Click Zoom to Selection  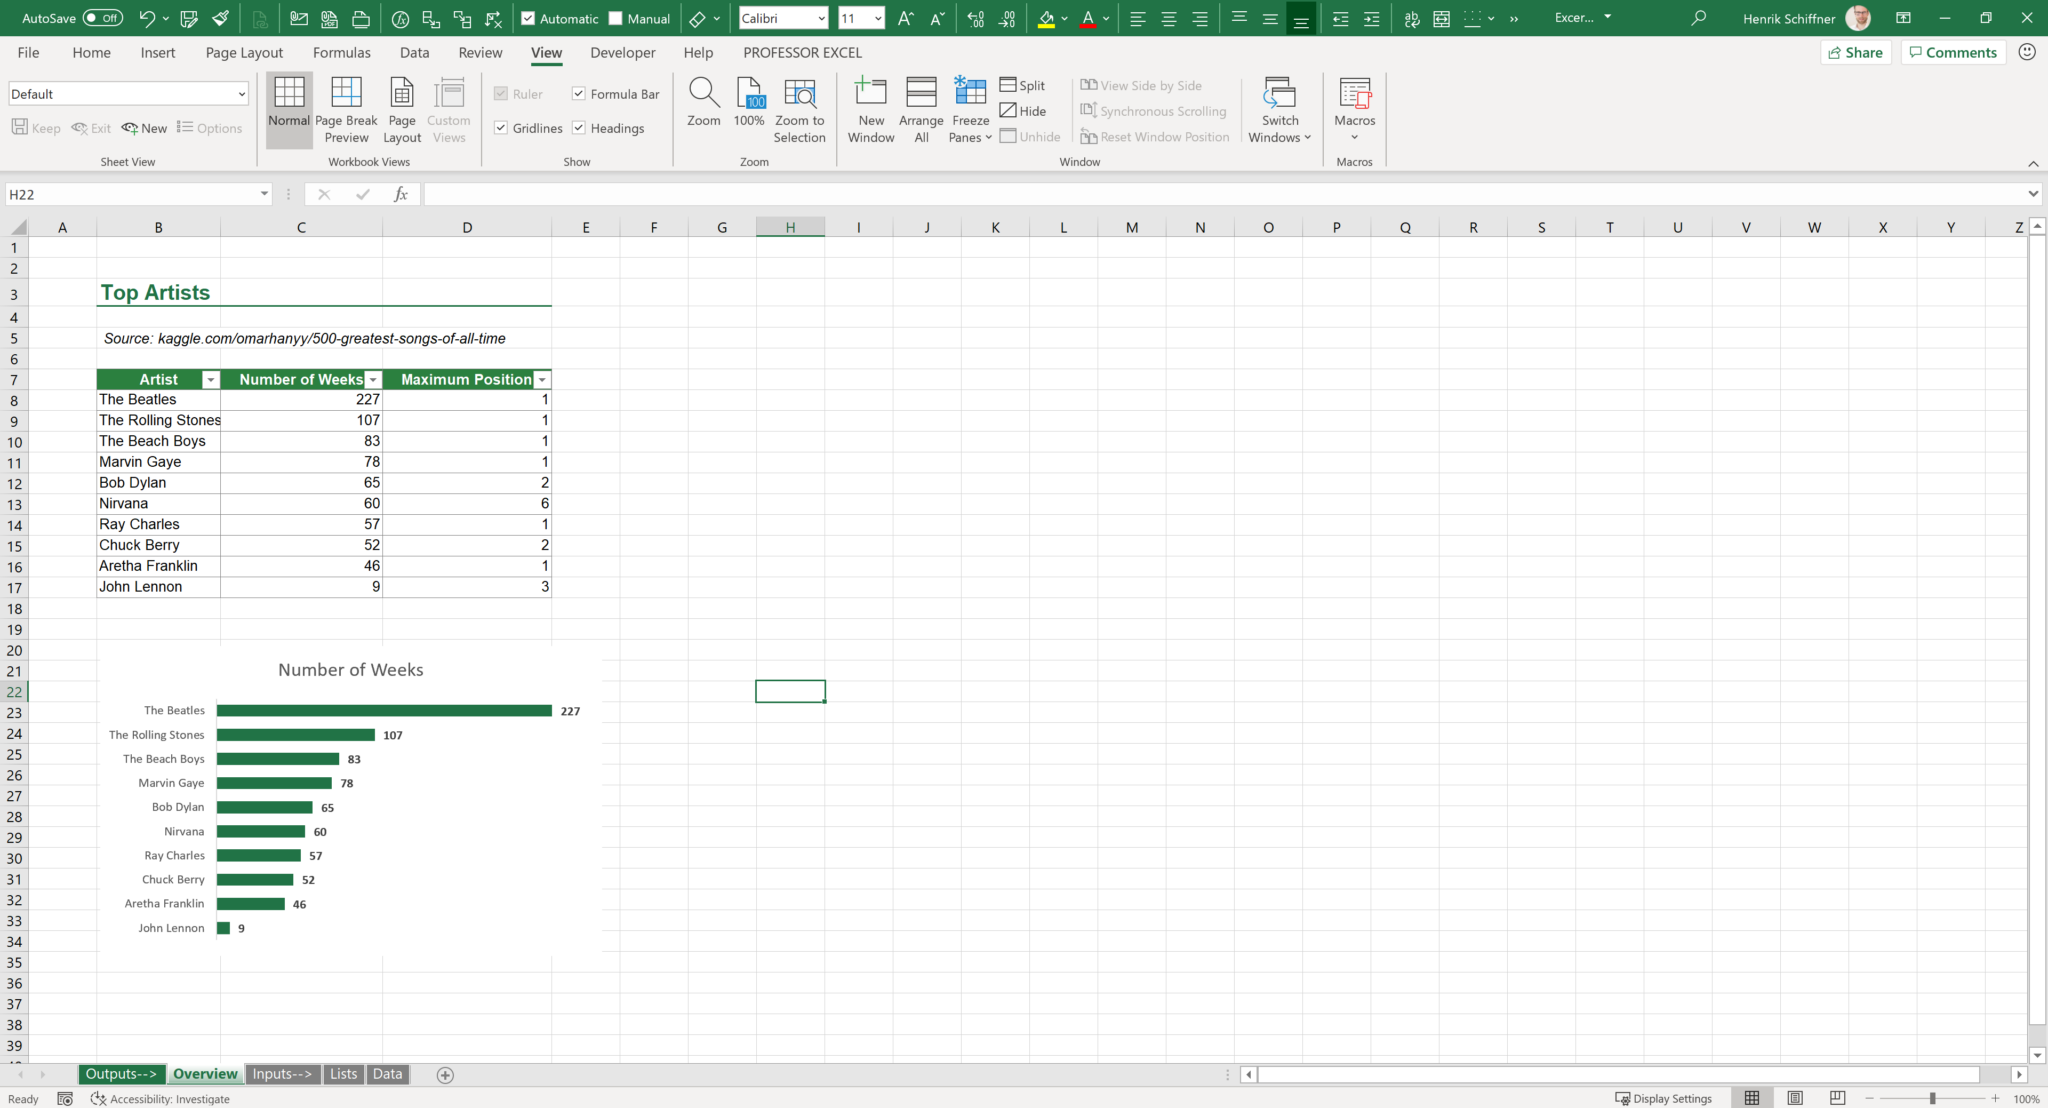coord(799,108)
